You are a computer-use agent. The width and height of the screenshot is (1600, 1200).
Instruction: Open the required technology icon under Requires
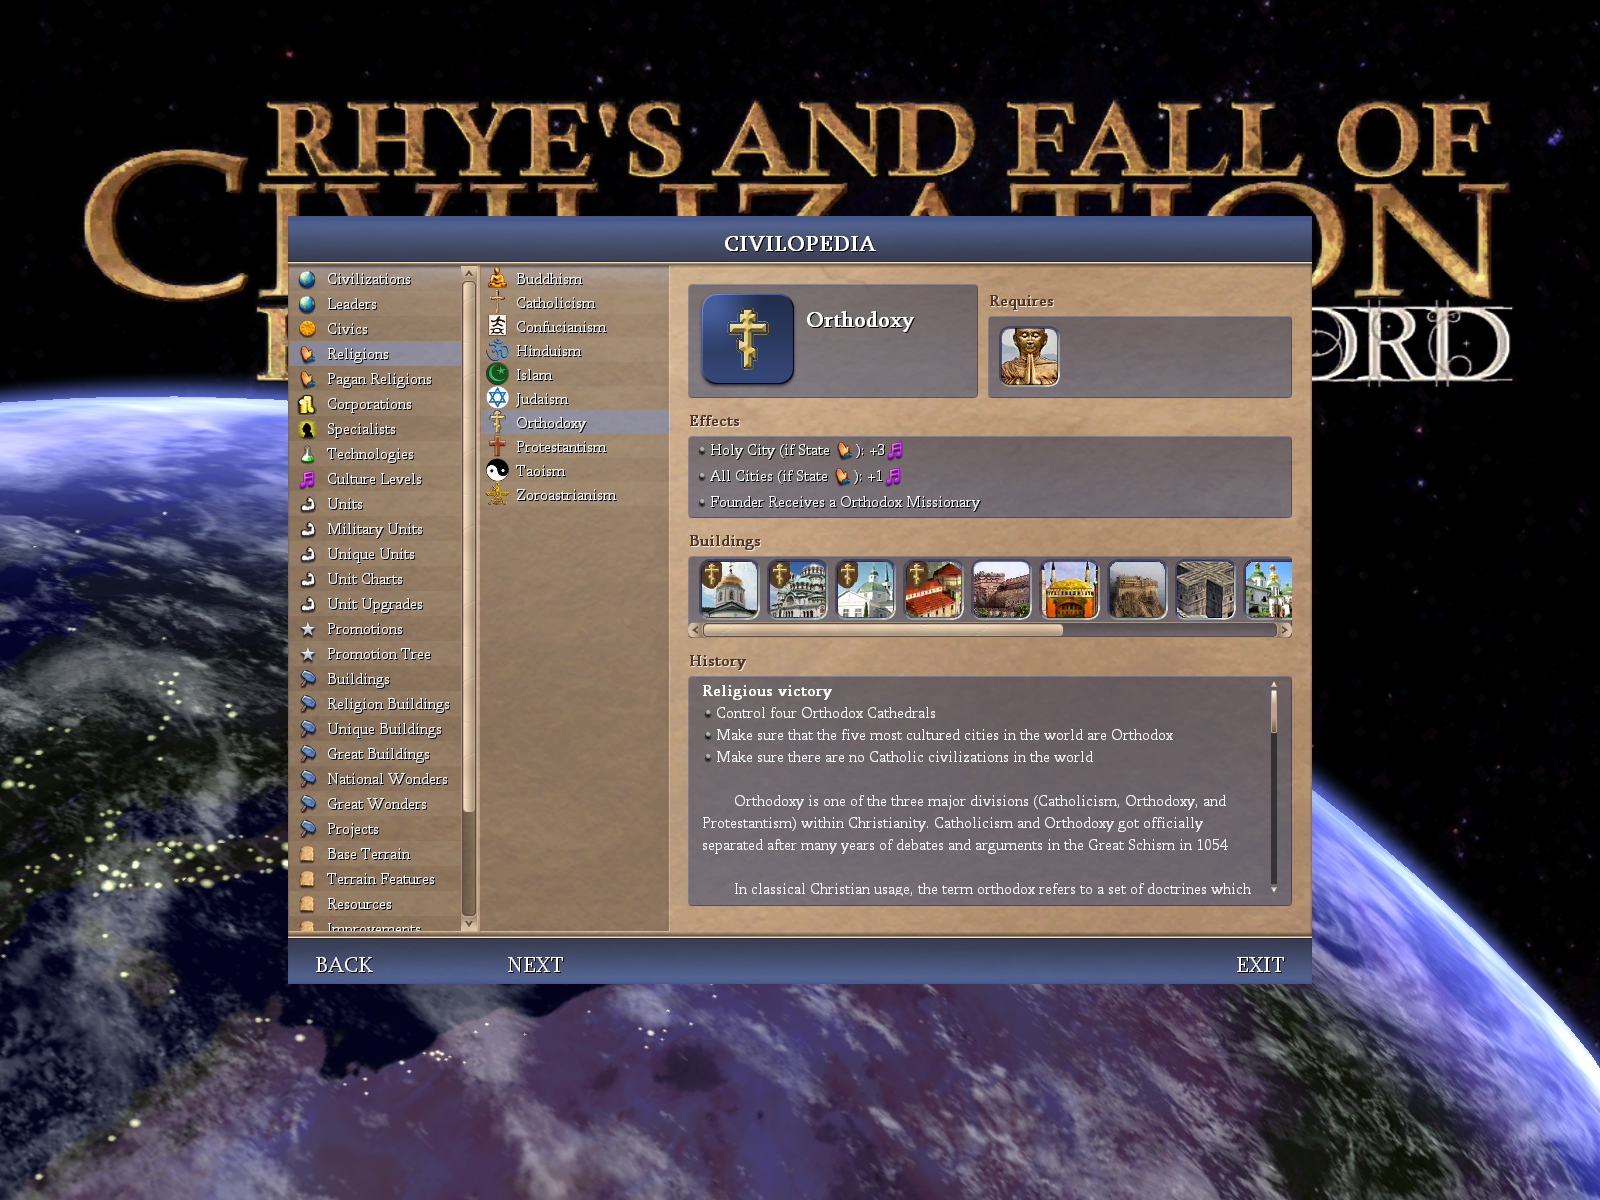[x=1029, y=356]
